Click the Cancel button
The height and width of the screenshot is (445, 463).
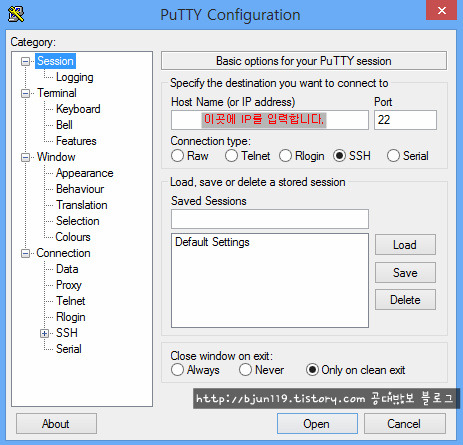click(x=405, y=424)
